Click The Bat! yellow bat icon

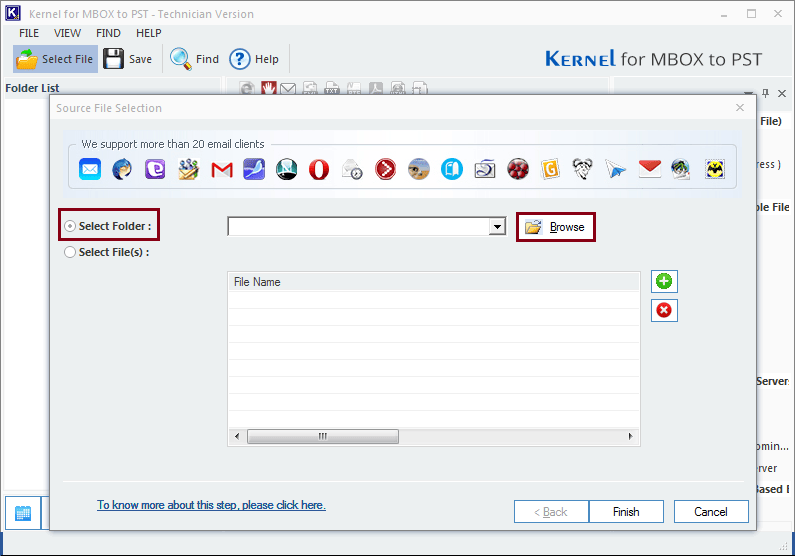(715, 169)
